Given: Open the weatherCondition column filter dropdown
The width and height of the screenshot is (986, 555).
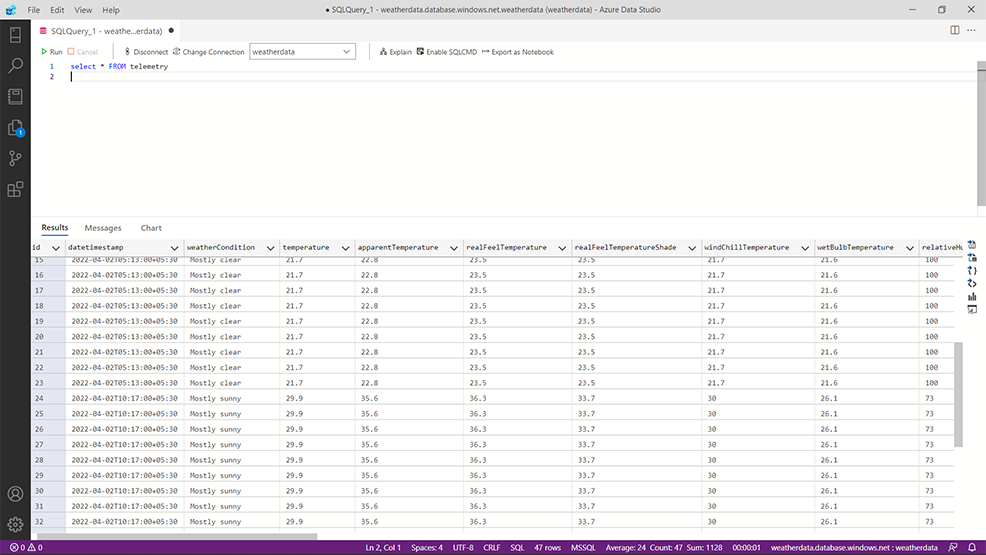Looking at the screenshot, I should coord(270,248).
